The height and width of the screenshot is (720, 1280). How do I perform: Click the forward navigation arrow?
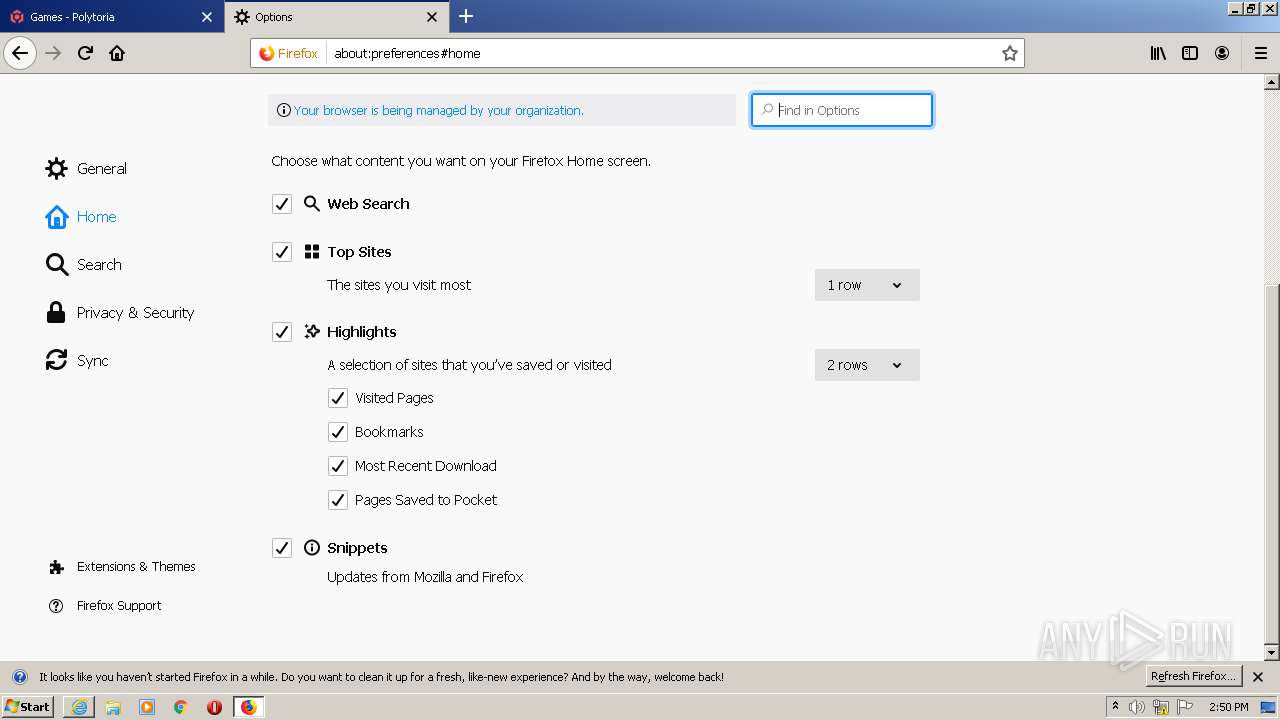click(x=53, y=53)
